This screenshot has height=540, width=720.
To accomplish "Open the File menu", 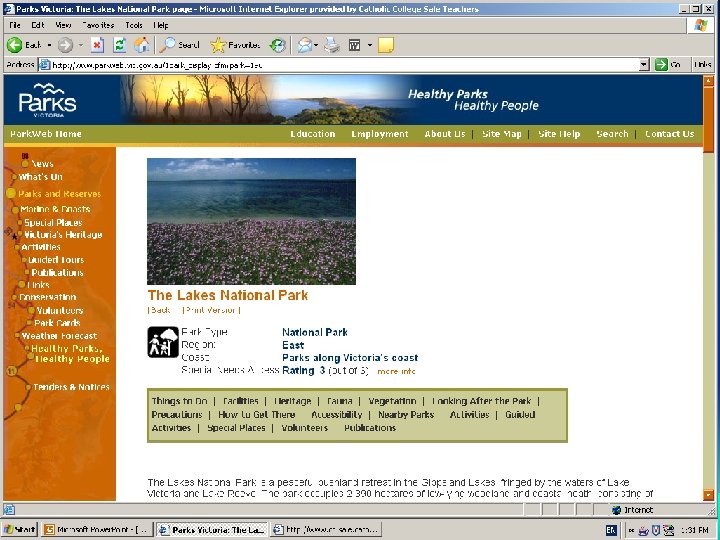I will coord(15,25).
